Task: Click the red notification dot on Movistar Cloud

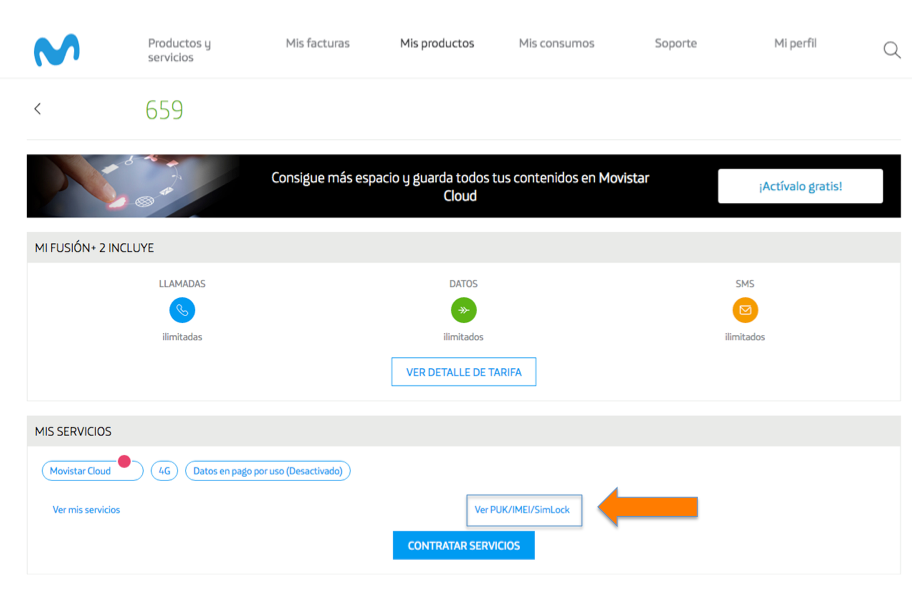Action: tap(124, 461)
